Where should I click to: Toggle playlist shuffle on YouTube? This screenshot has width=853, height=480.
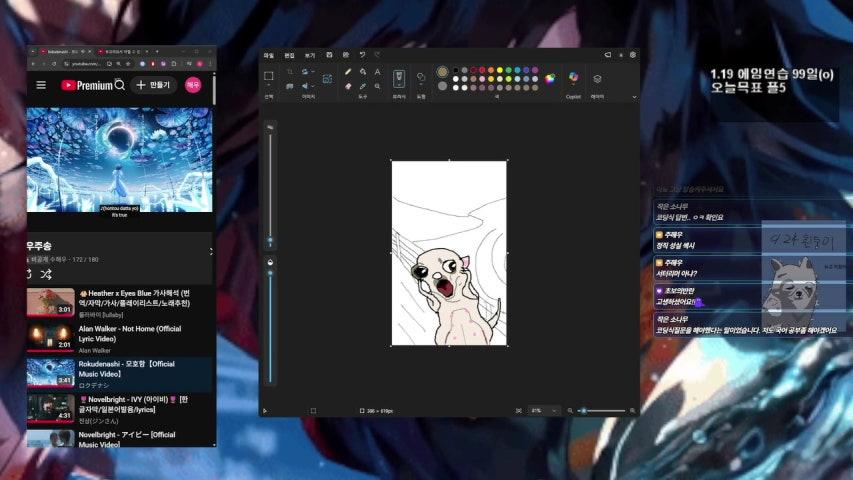[46, 273]
